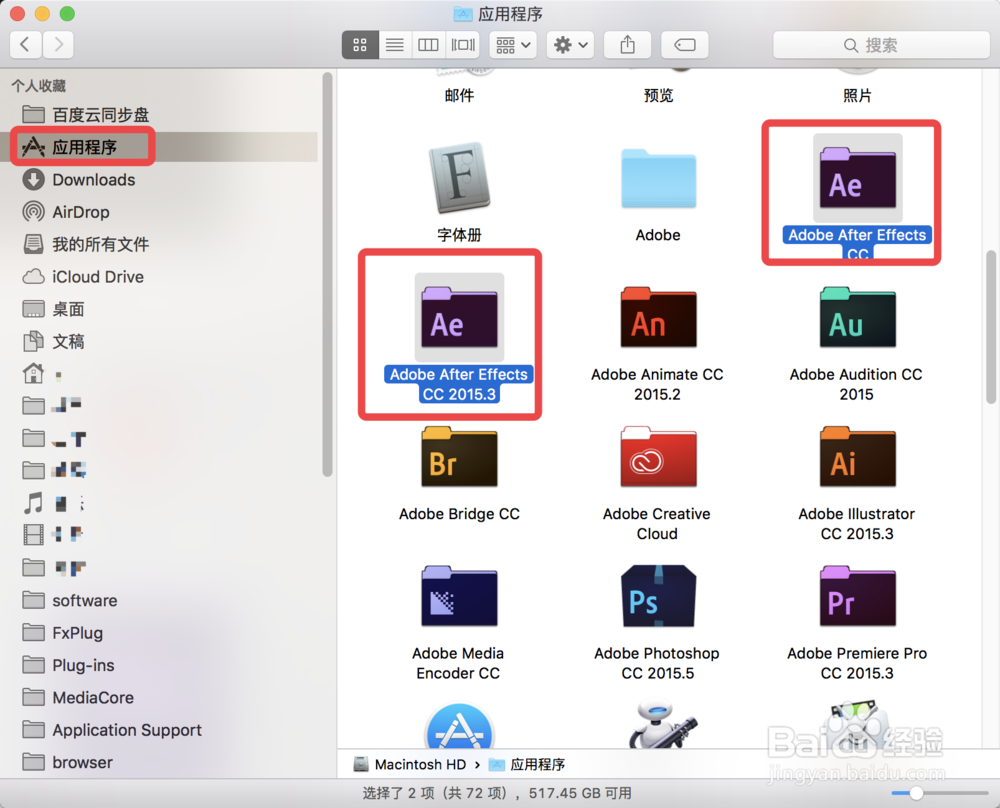
Task: Switch to Cover Flow view
Action: pyautogui.click(x=463, y=45)
